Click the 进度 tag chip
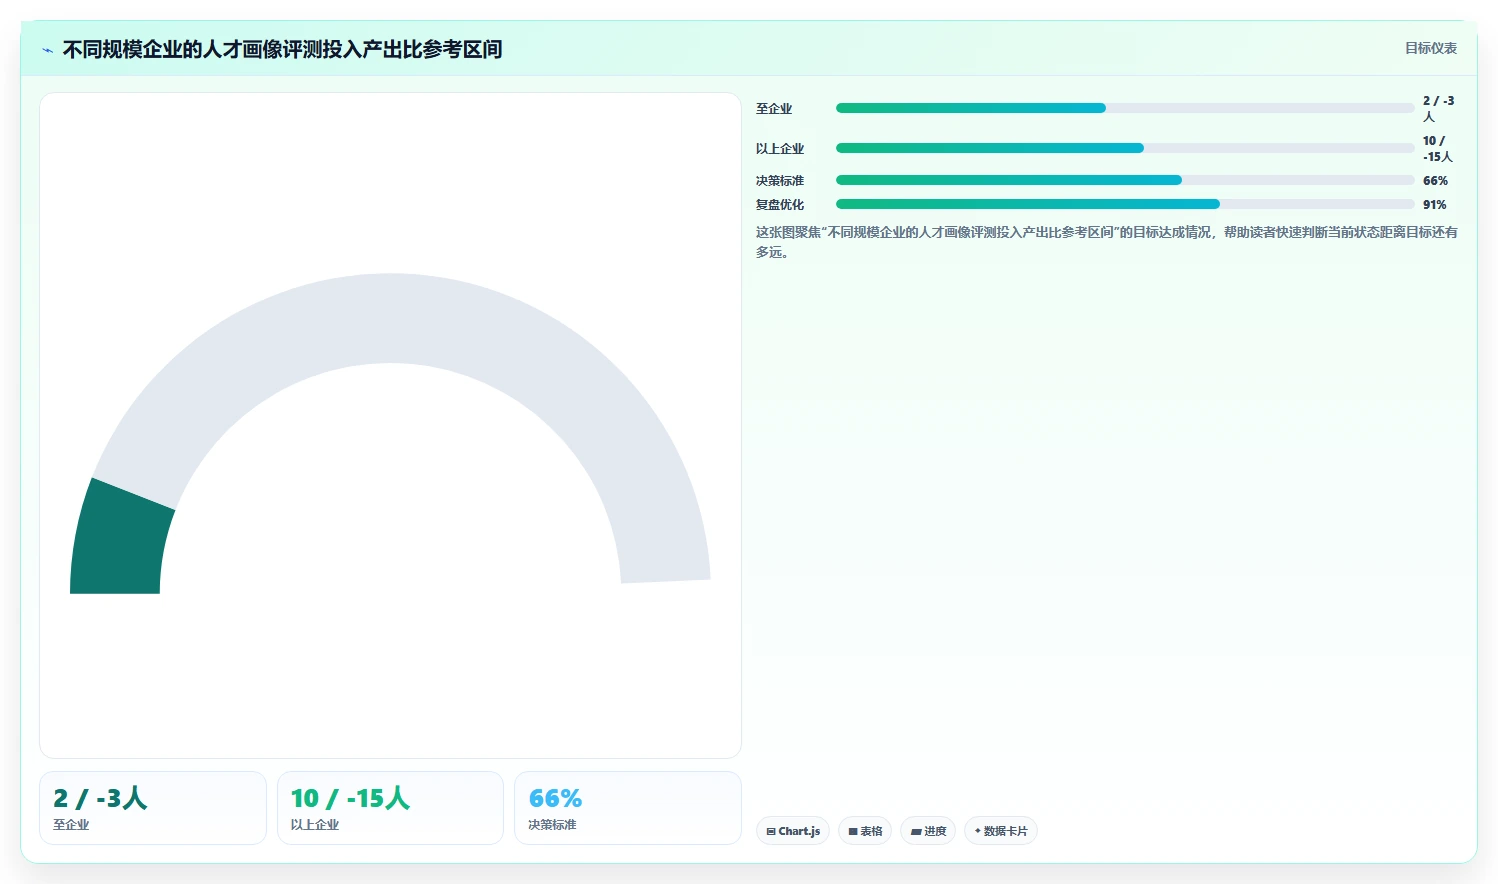 (928, 831)
